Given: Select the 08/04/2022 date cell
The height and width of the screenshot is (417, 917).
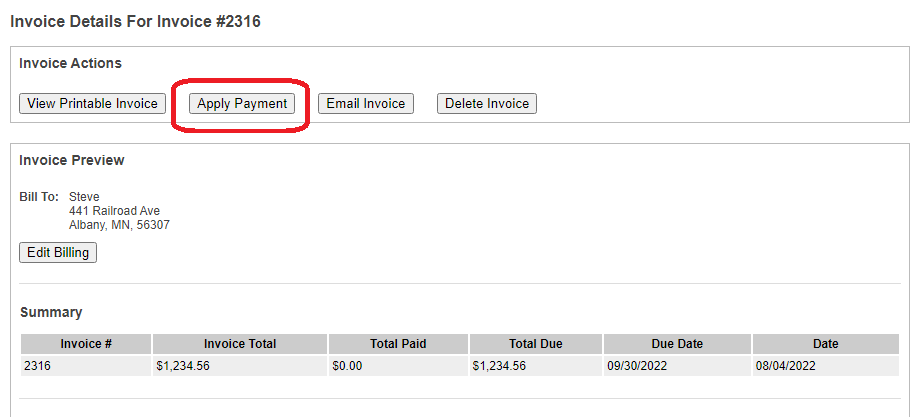Looking at the screenshot, I should pos(788,366).
